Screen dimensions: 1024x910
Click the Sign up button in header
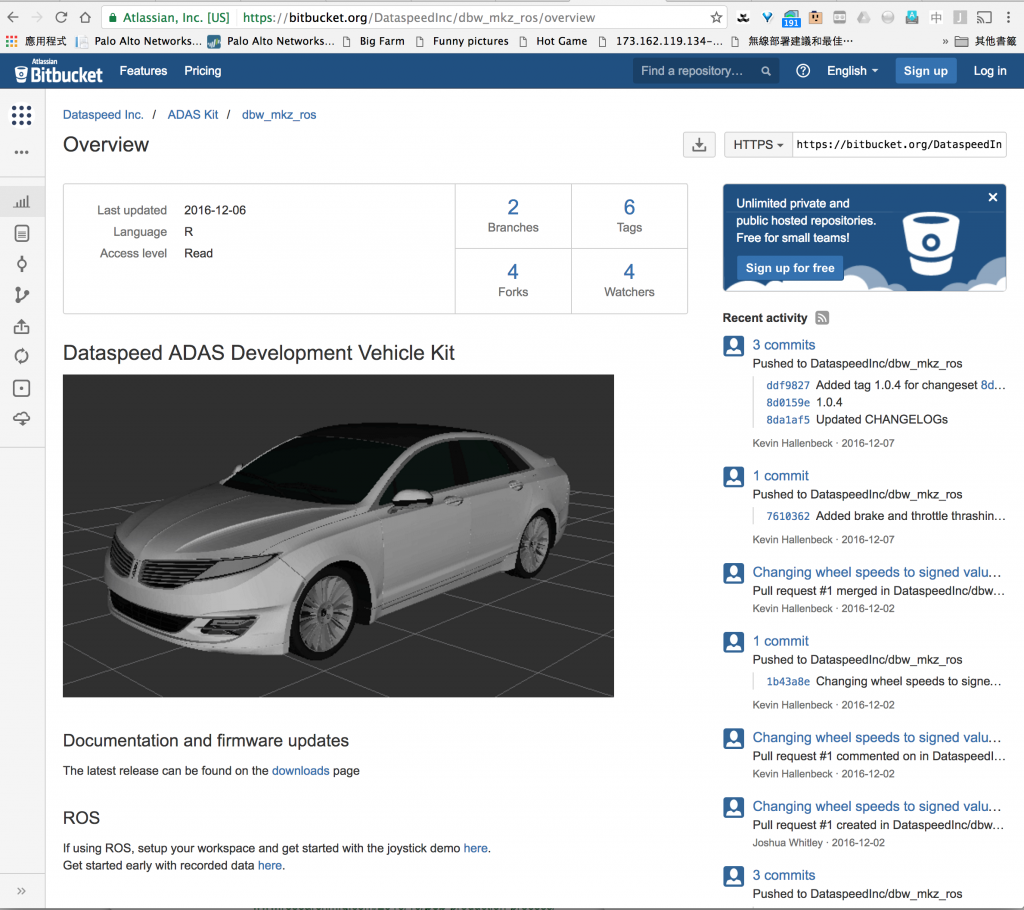(x=925, y=71)
